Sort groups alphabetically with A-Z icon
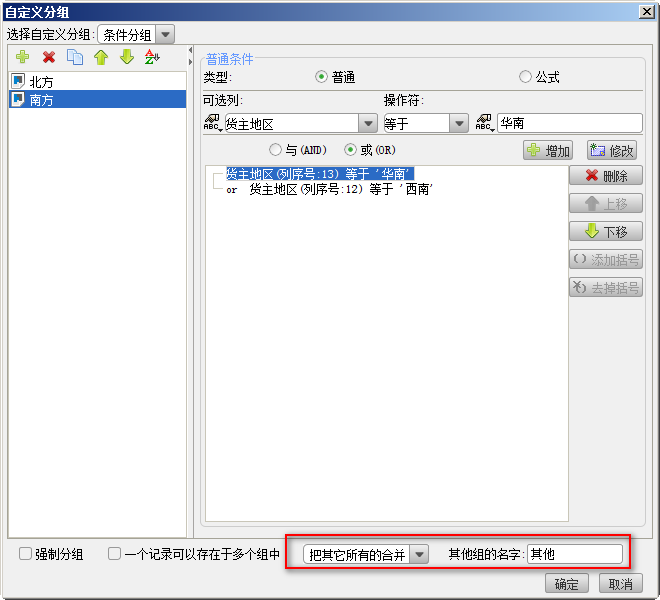Image resolution: width=660 pixels, height=600 pixels. [x=152, y=57]
